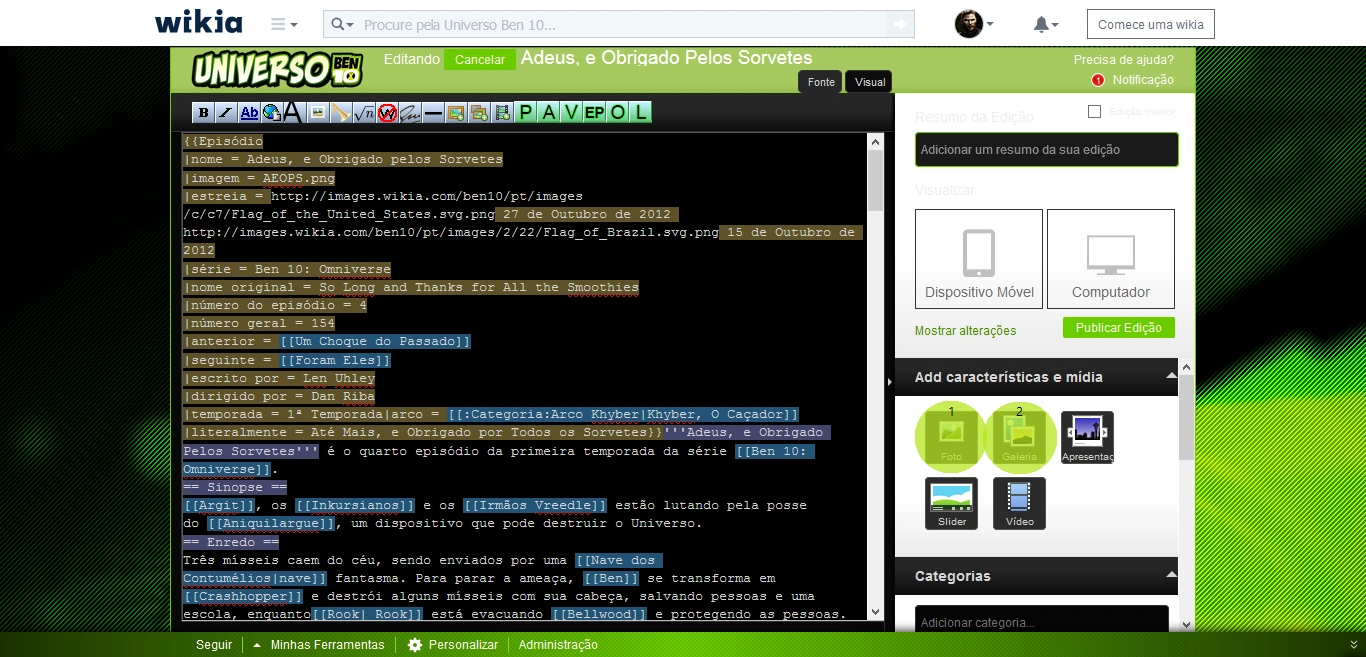Expand search scope magnifier dropdown
Image resolution: width=1366 pixels, height=657 pixels.
[343, 24]
